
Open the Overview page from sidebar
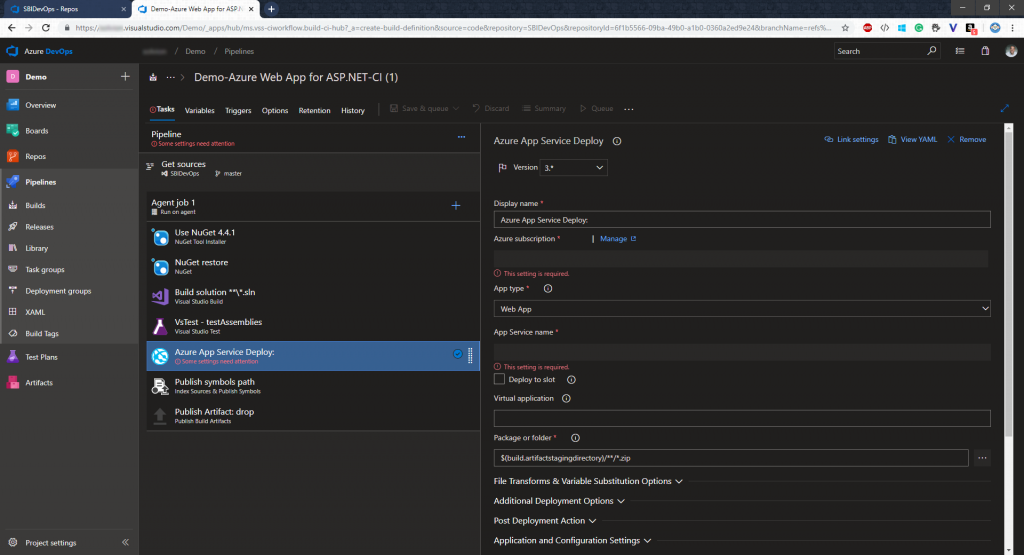point(40,105)
